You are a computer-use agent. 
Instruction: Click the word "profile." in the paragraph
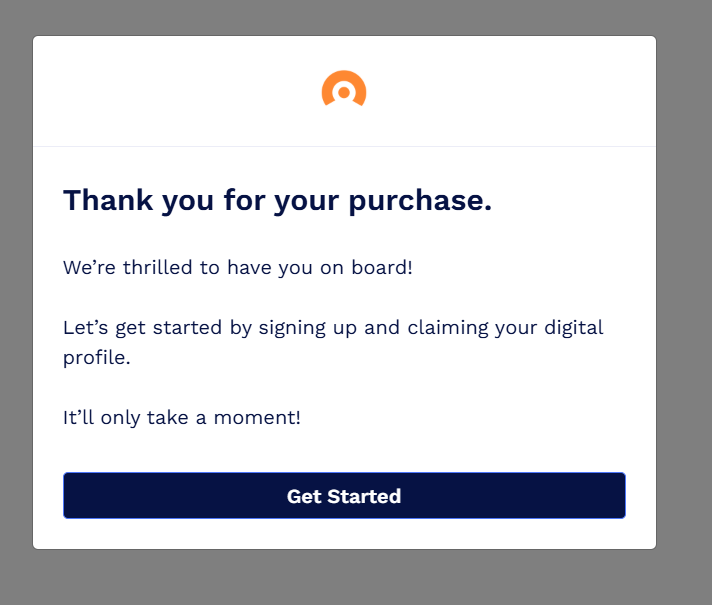96,357
